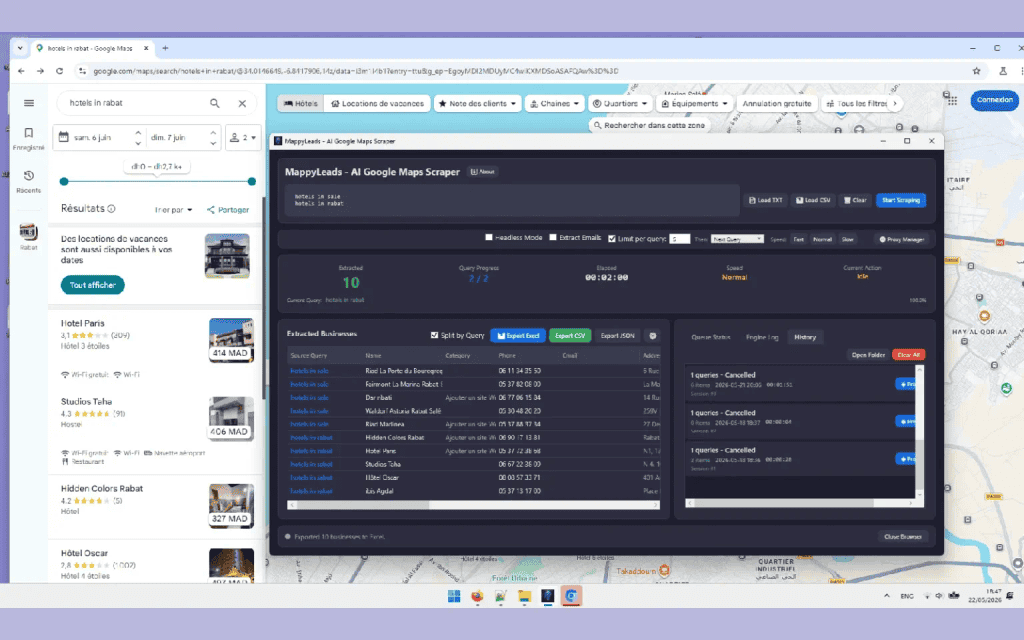The image size is (1024, 640).
Task: Expand Équipements filter dropdown
Action: tap(694, 103)
